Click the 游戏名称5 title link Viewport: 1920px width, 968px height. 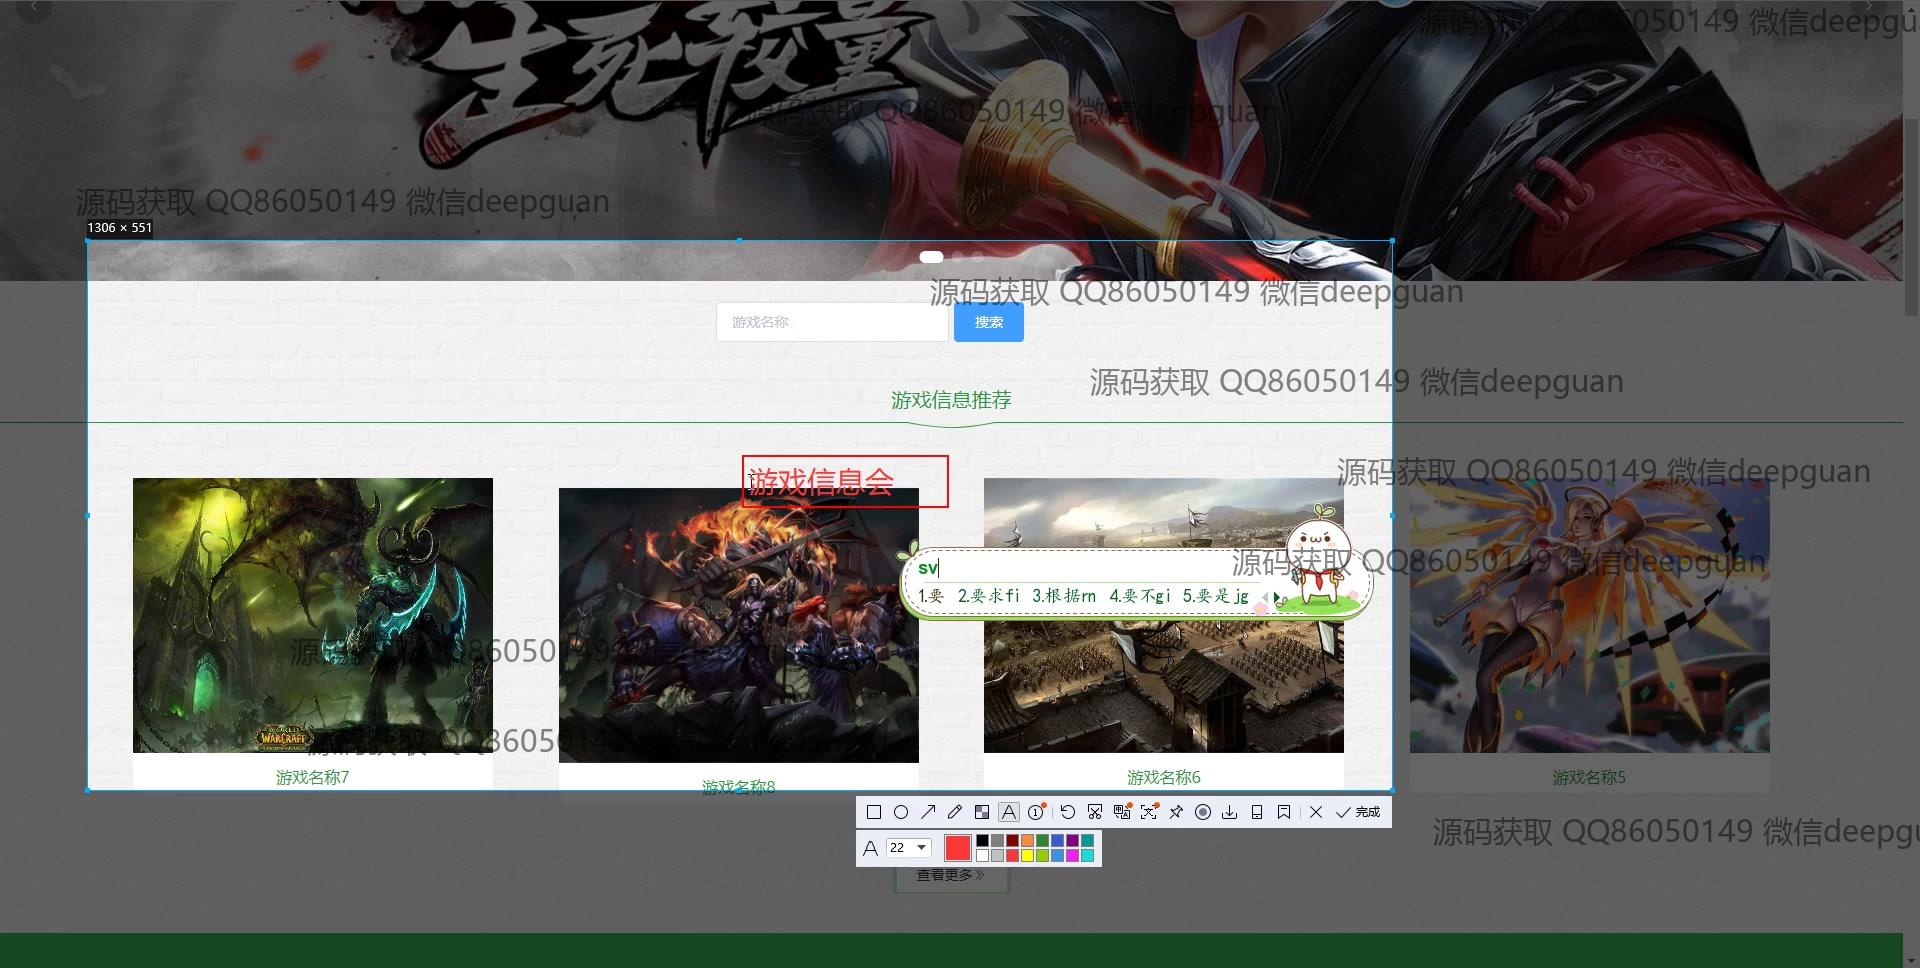tap(1590, 777)
